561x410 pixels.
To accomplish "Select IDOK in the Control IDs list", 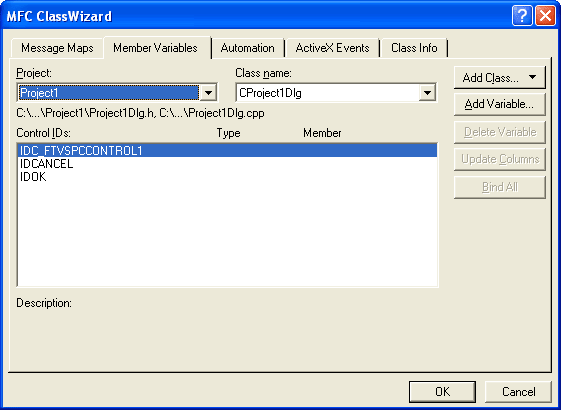I will coord(227,177).
